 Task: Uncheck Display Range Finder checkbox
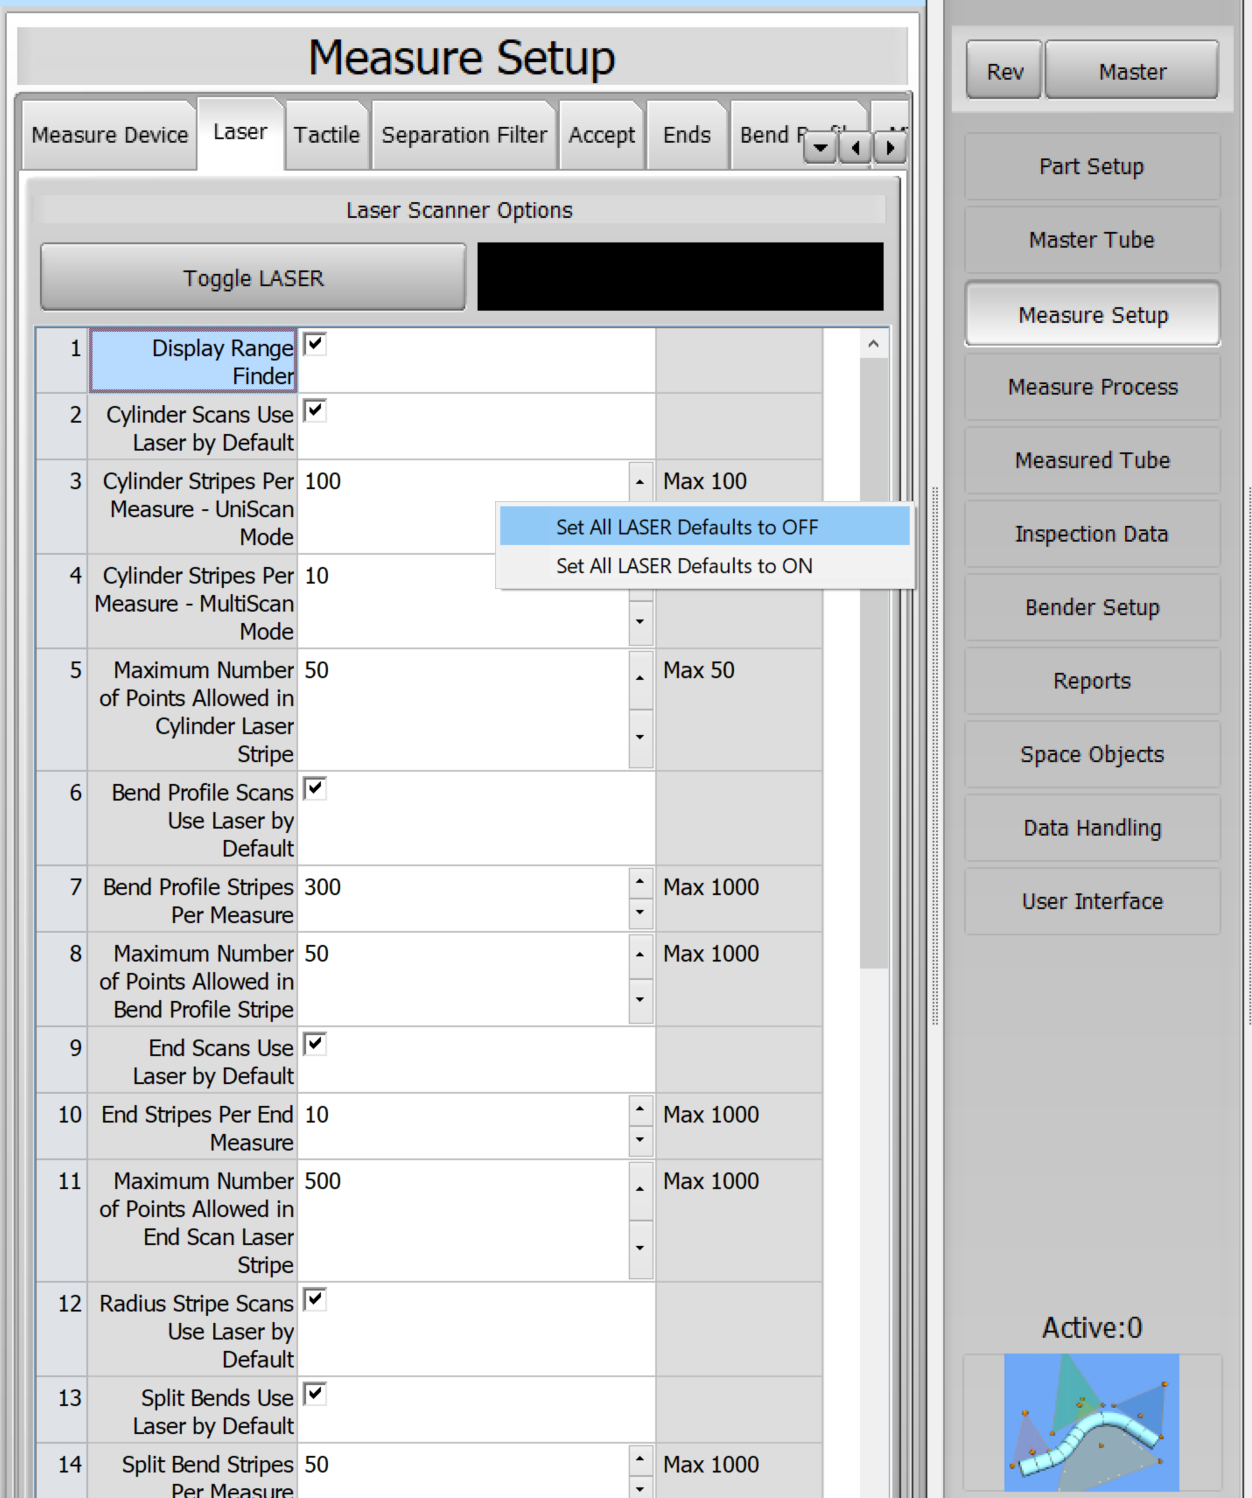tap(315, 345)
